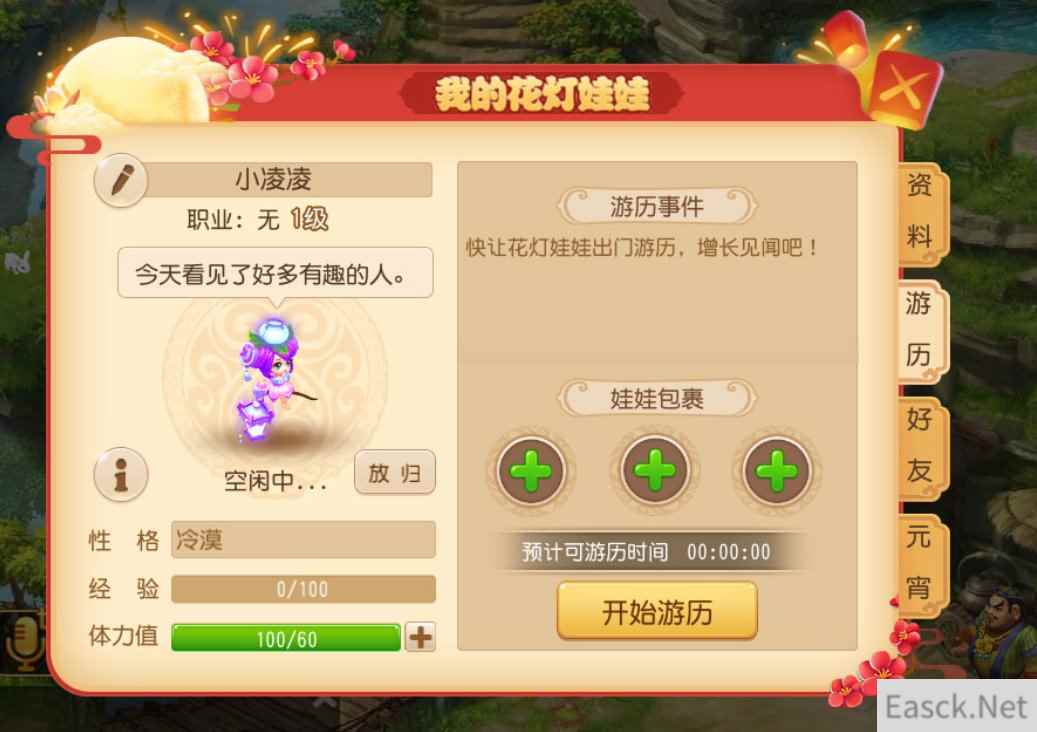Click the 放归 release button
Screen dimensions: 1037x732
click(395, 472)
